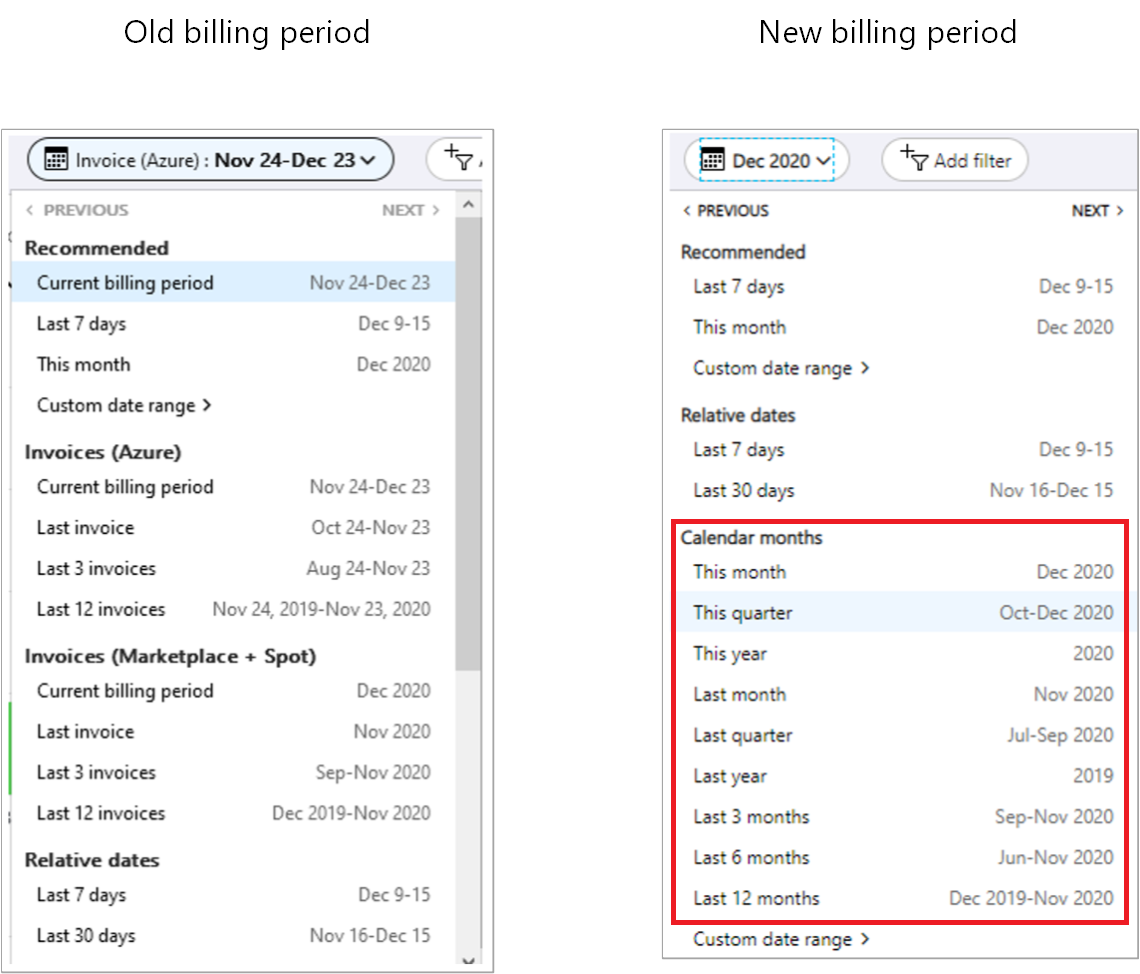Click the old panel's vertical scrollbar thumb
Viewport: 1140px width, 974px height.
click(x=468, y=443)
